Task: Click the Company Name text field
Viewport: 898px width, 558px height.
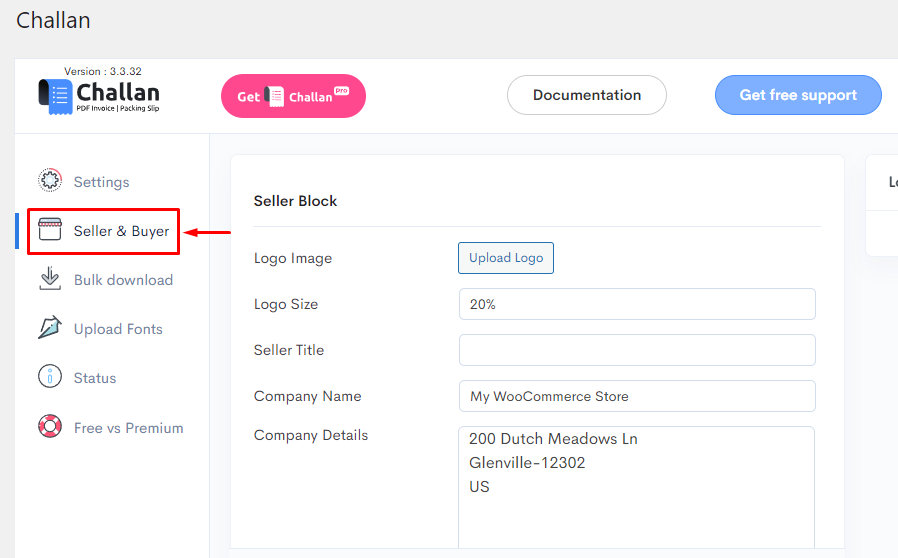Action: pos(637,396)
